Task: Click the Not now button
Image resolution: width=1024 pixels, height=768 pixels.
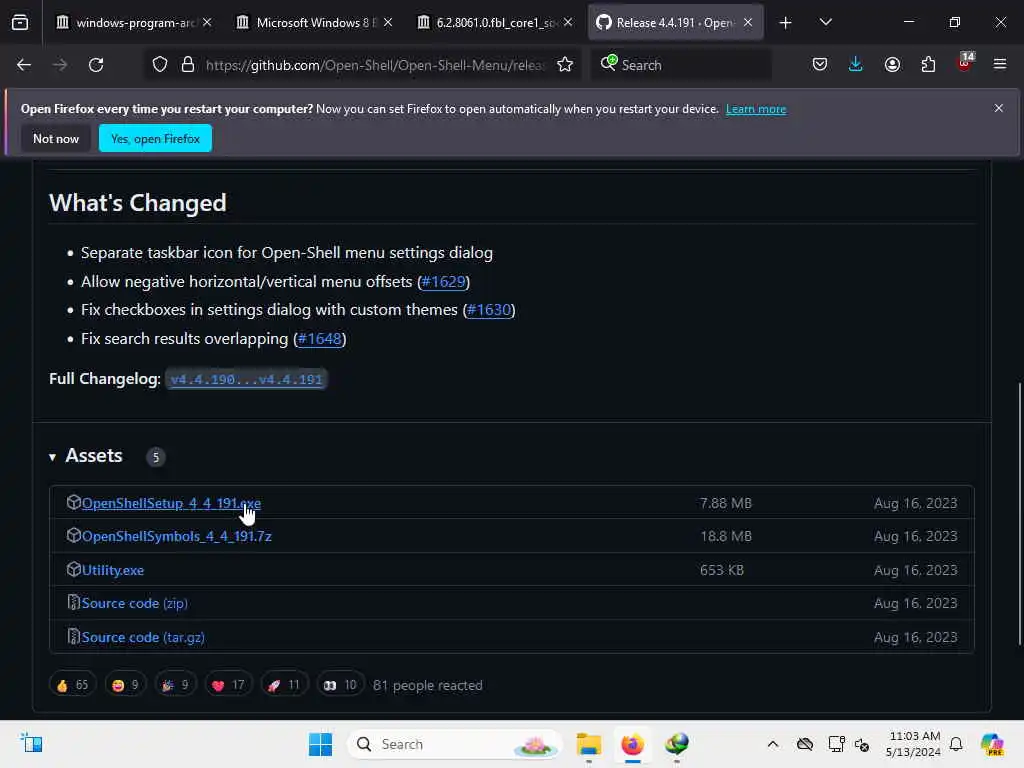Action: point(56,138)
